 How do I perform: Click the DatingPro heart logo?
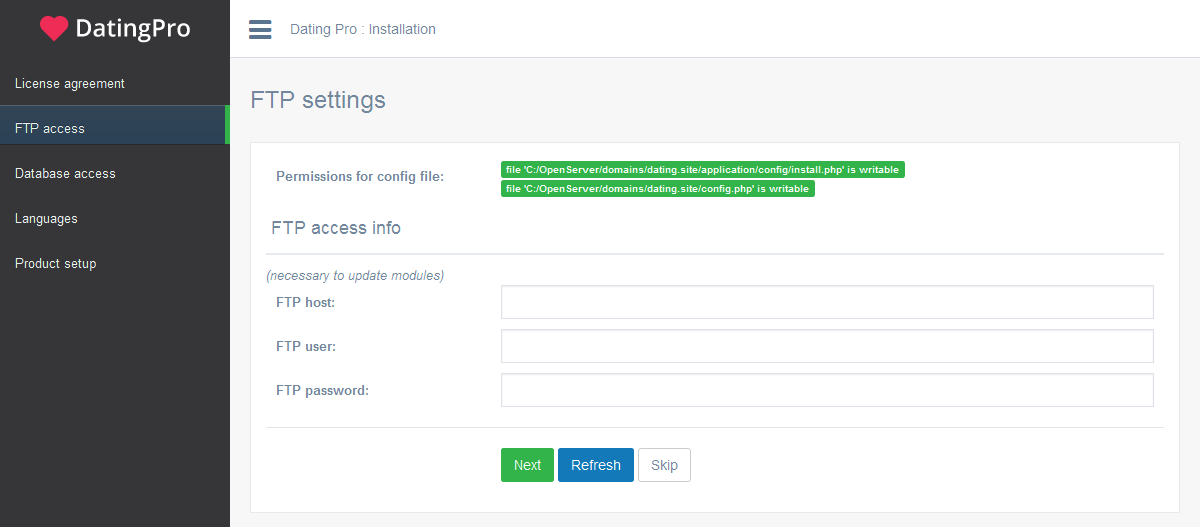pyautogui.click(x=115, y=29)
